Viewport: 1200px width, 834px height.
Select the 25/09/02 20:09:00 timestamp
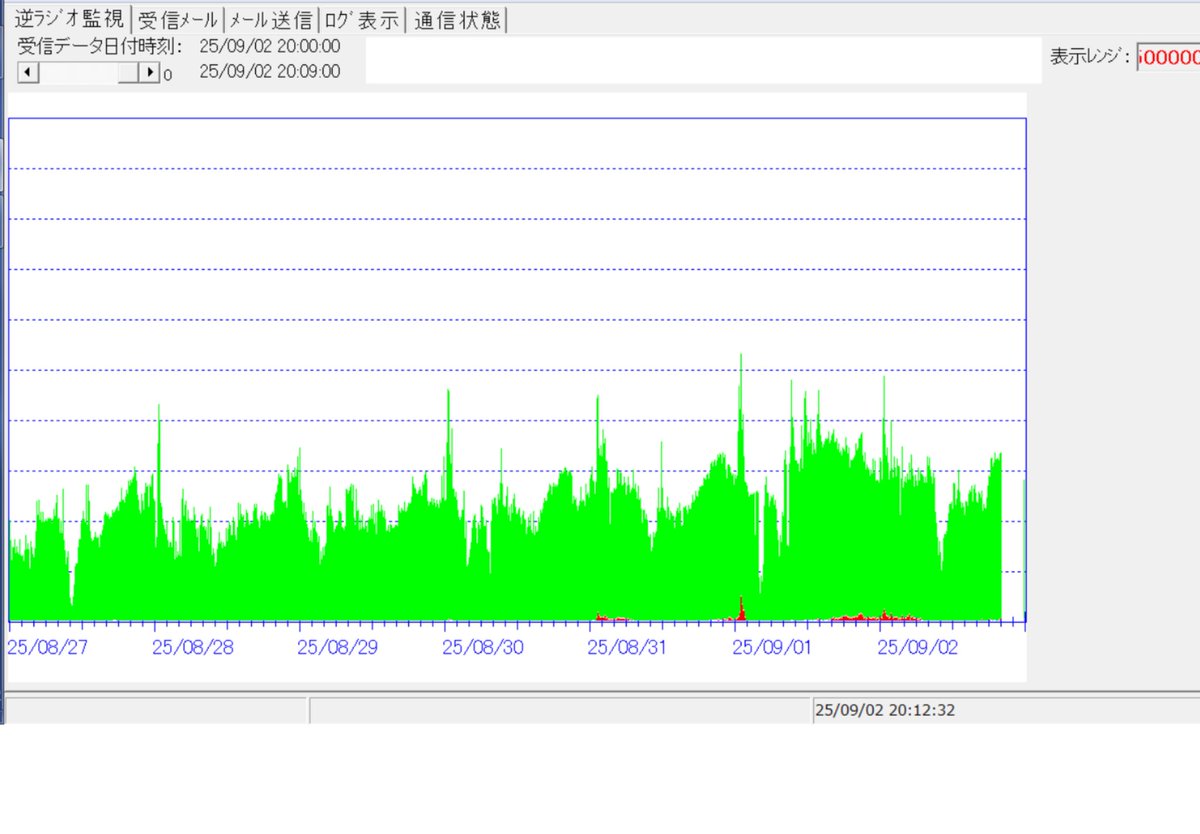pyautogui.click(x=270, y=72)
